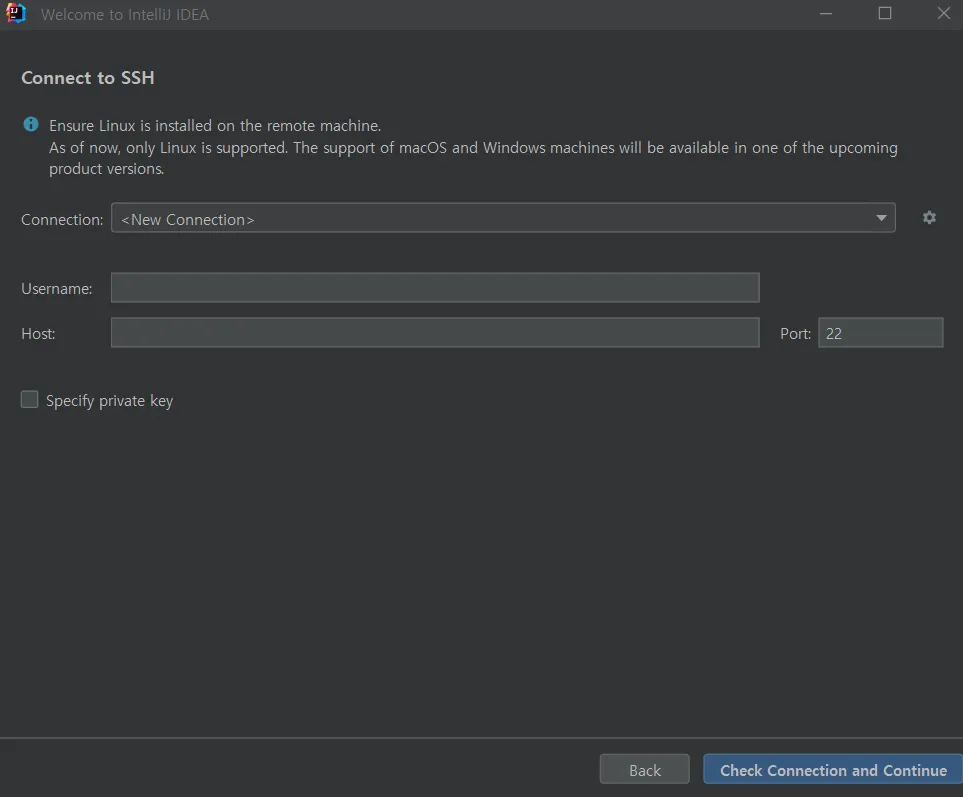The height and width of the screenshot is (797, 963).
Task: Click the IntelliJ IDEA logo in title bar
Action: tap(16, 14)
